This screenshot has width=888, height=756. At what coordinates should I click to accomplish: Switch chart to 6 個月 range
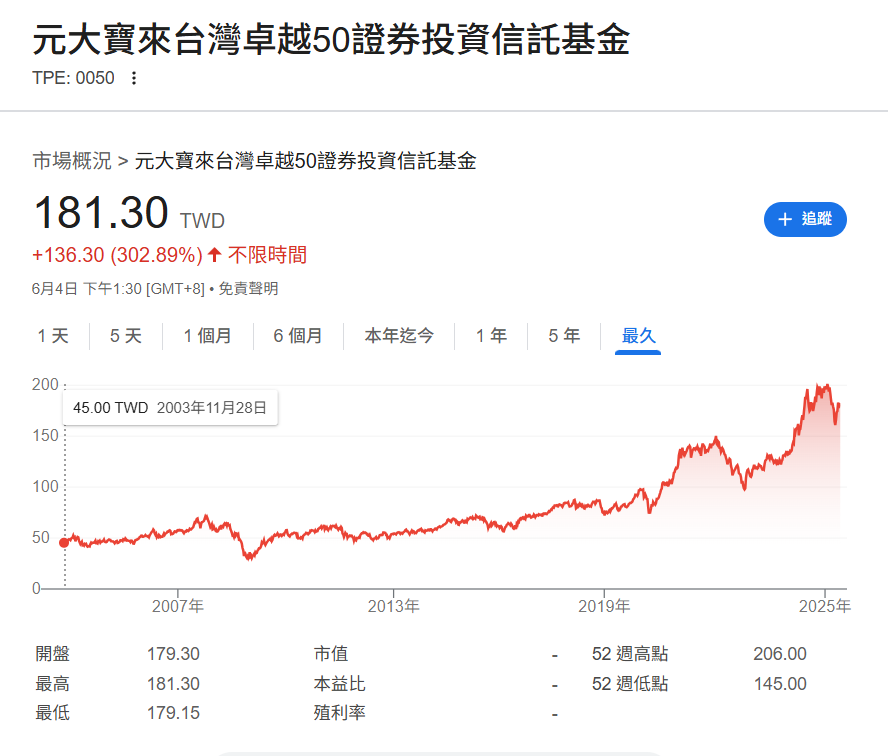(298, 336)
